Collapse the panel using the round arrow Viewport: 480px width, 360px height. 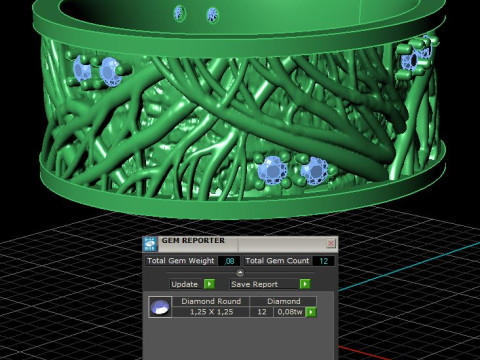[240, 273]
